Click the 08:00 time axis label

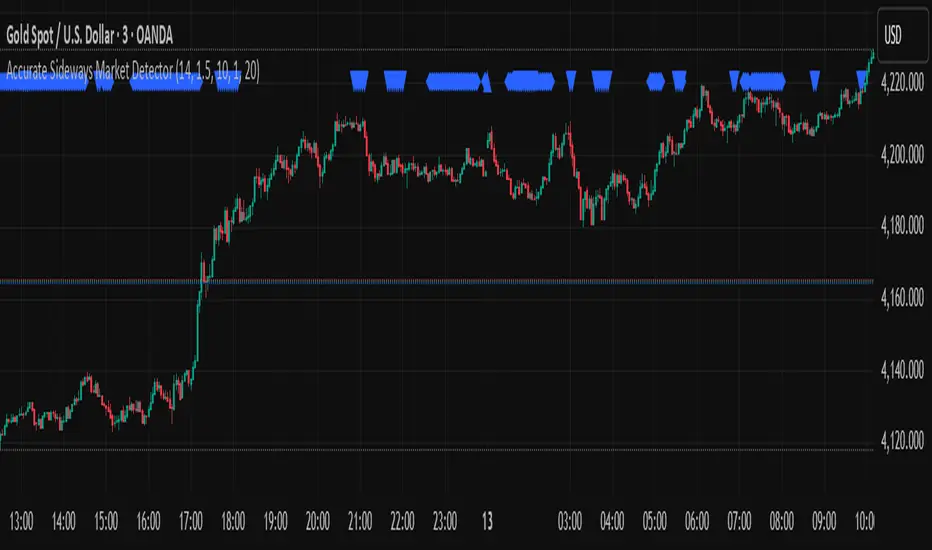782,521
